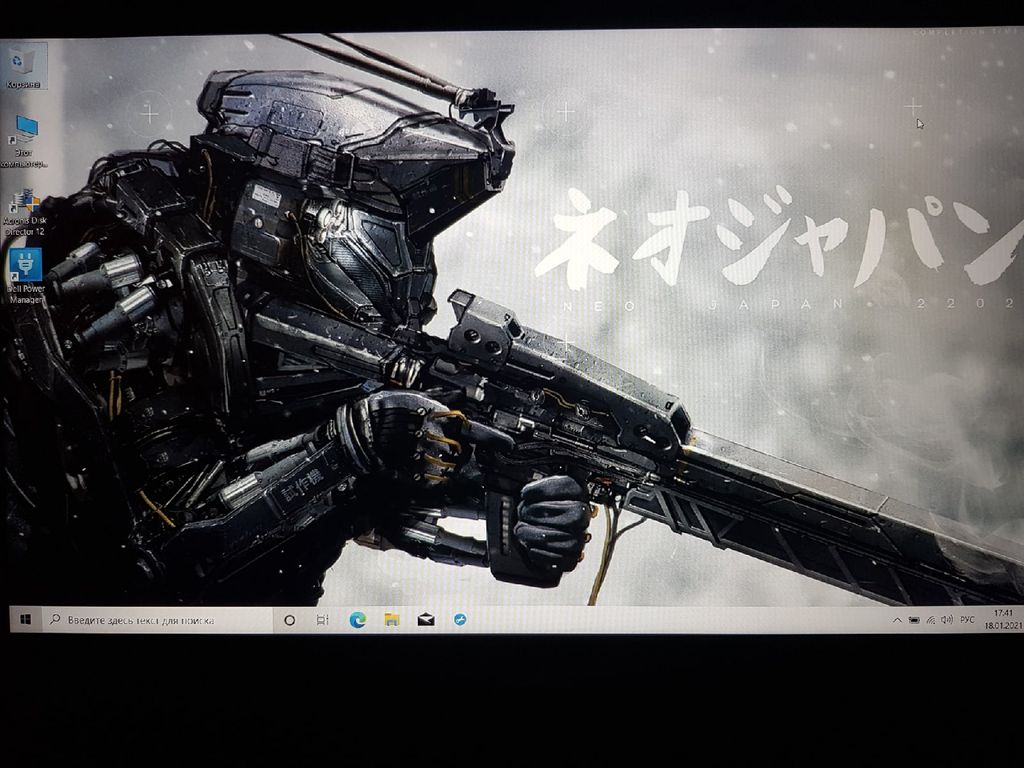Image resolution: width=1024 pixels, height=768 pixels.
Task: Open the Корзина recycle bin icon
Action: pyautogui.click(x=23, y=65)
